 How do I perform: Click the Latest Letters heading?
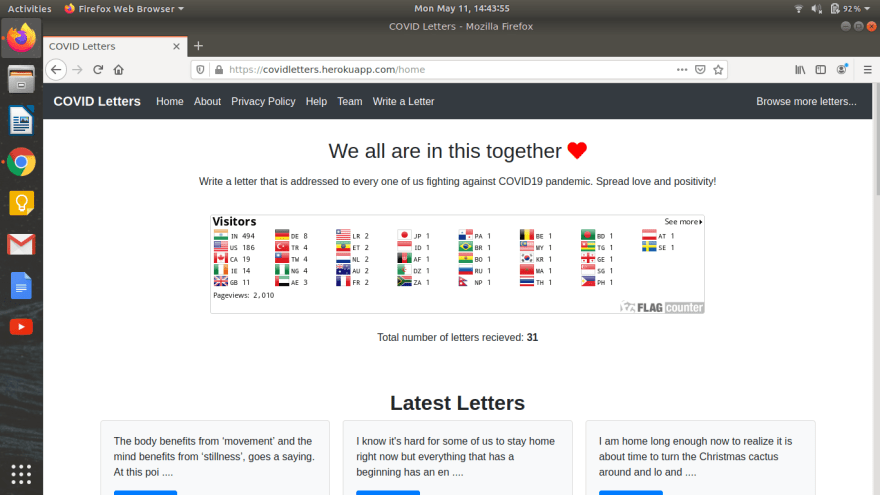point(457,403)
